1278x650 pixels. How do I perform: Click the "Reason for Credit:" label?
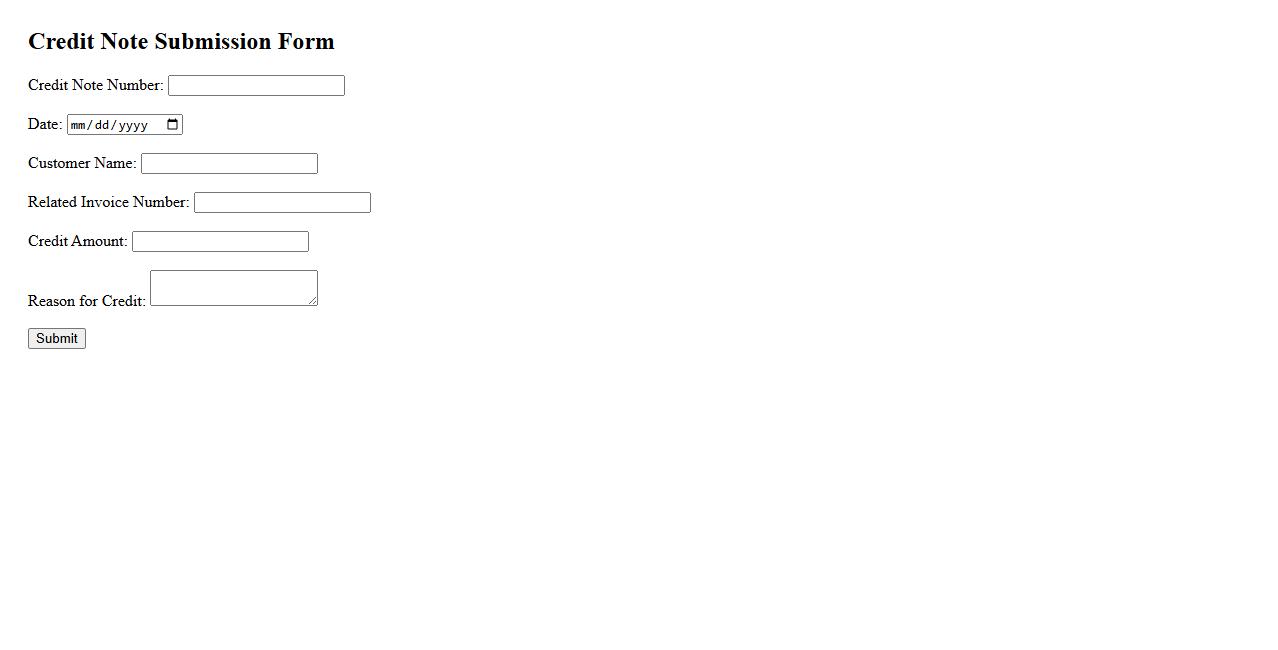(x=87, y=301)
